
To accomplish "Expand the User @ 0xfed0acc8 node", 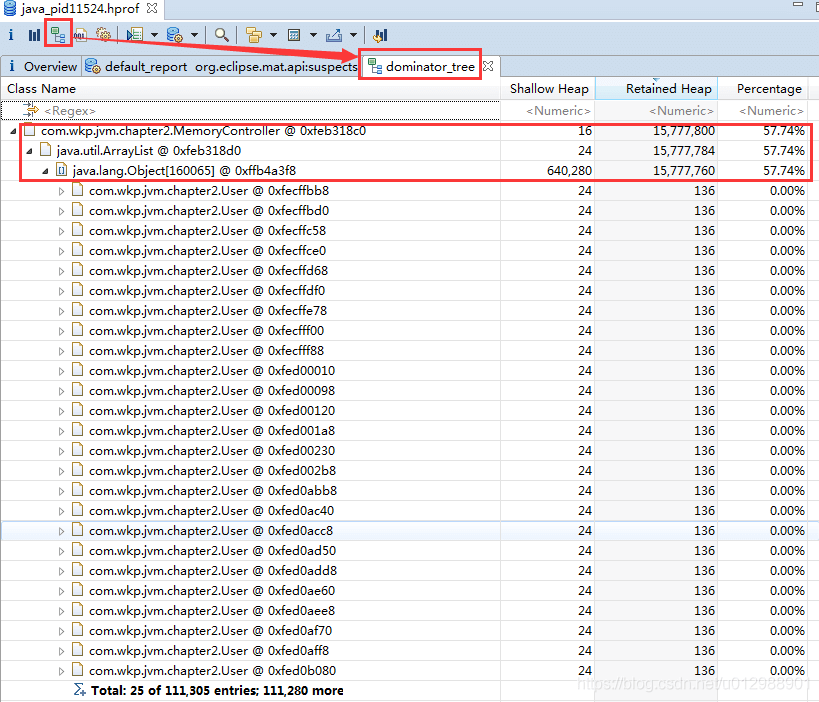I will tap(61, 531).
